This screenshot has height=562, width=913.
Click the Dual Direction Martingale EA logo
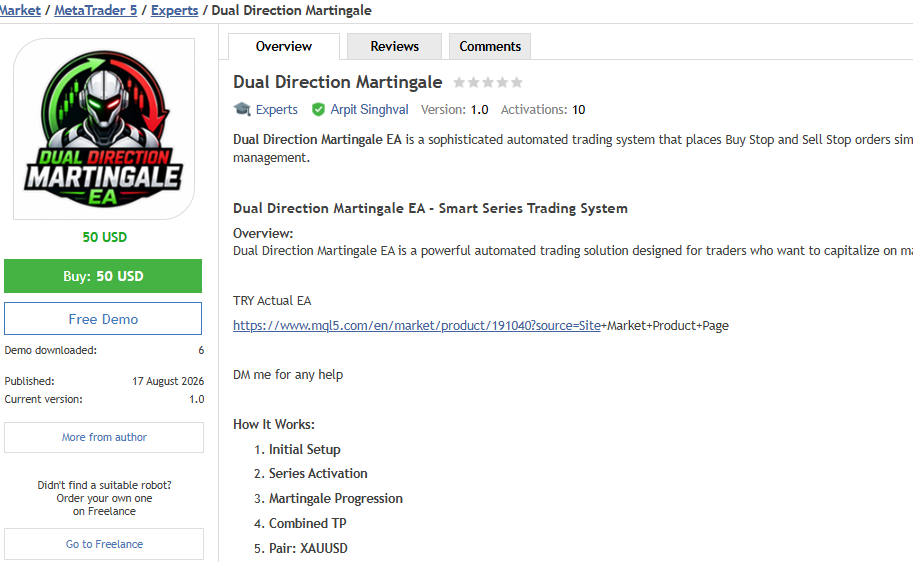tap(104, 129)
